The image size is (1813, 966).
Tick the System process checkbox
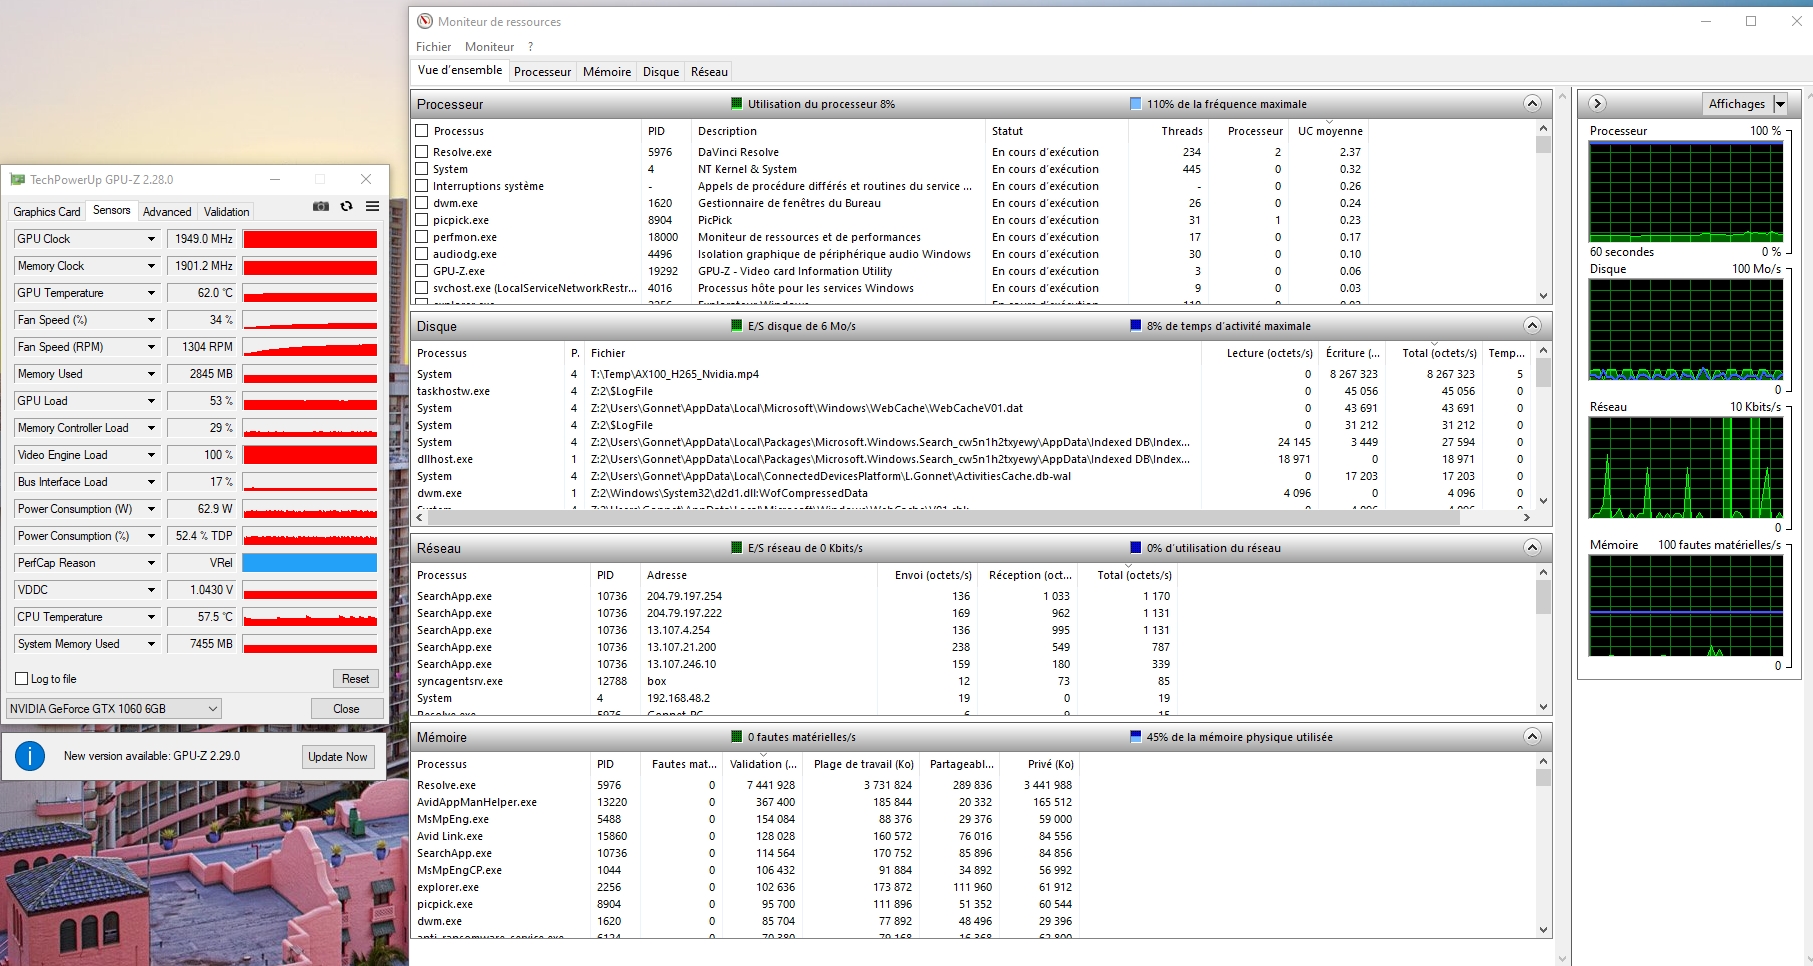pos(422,169)
